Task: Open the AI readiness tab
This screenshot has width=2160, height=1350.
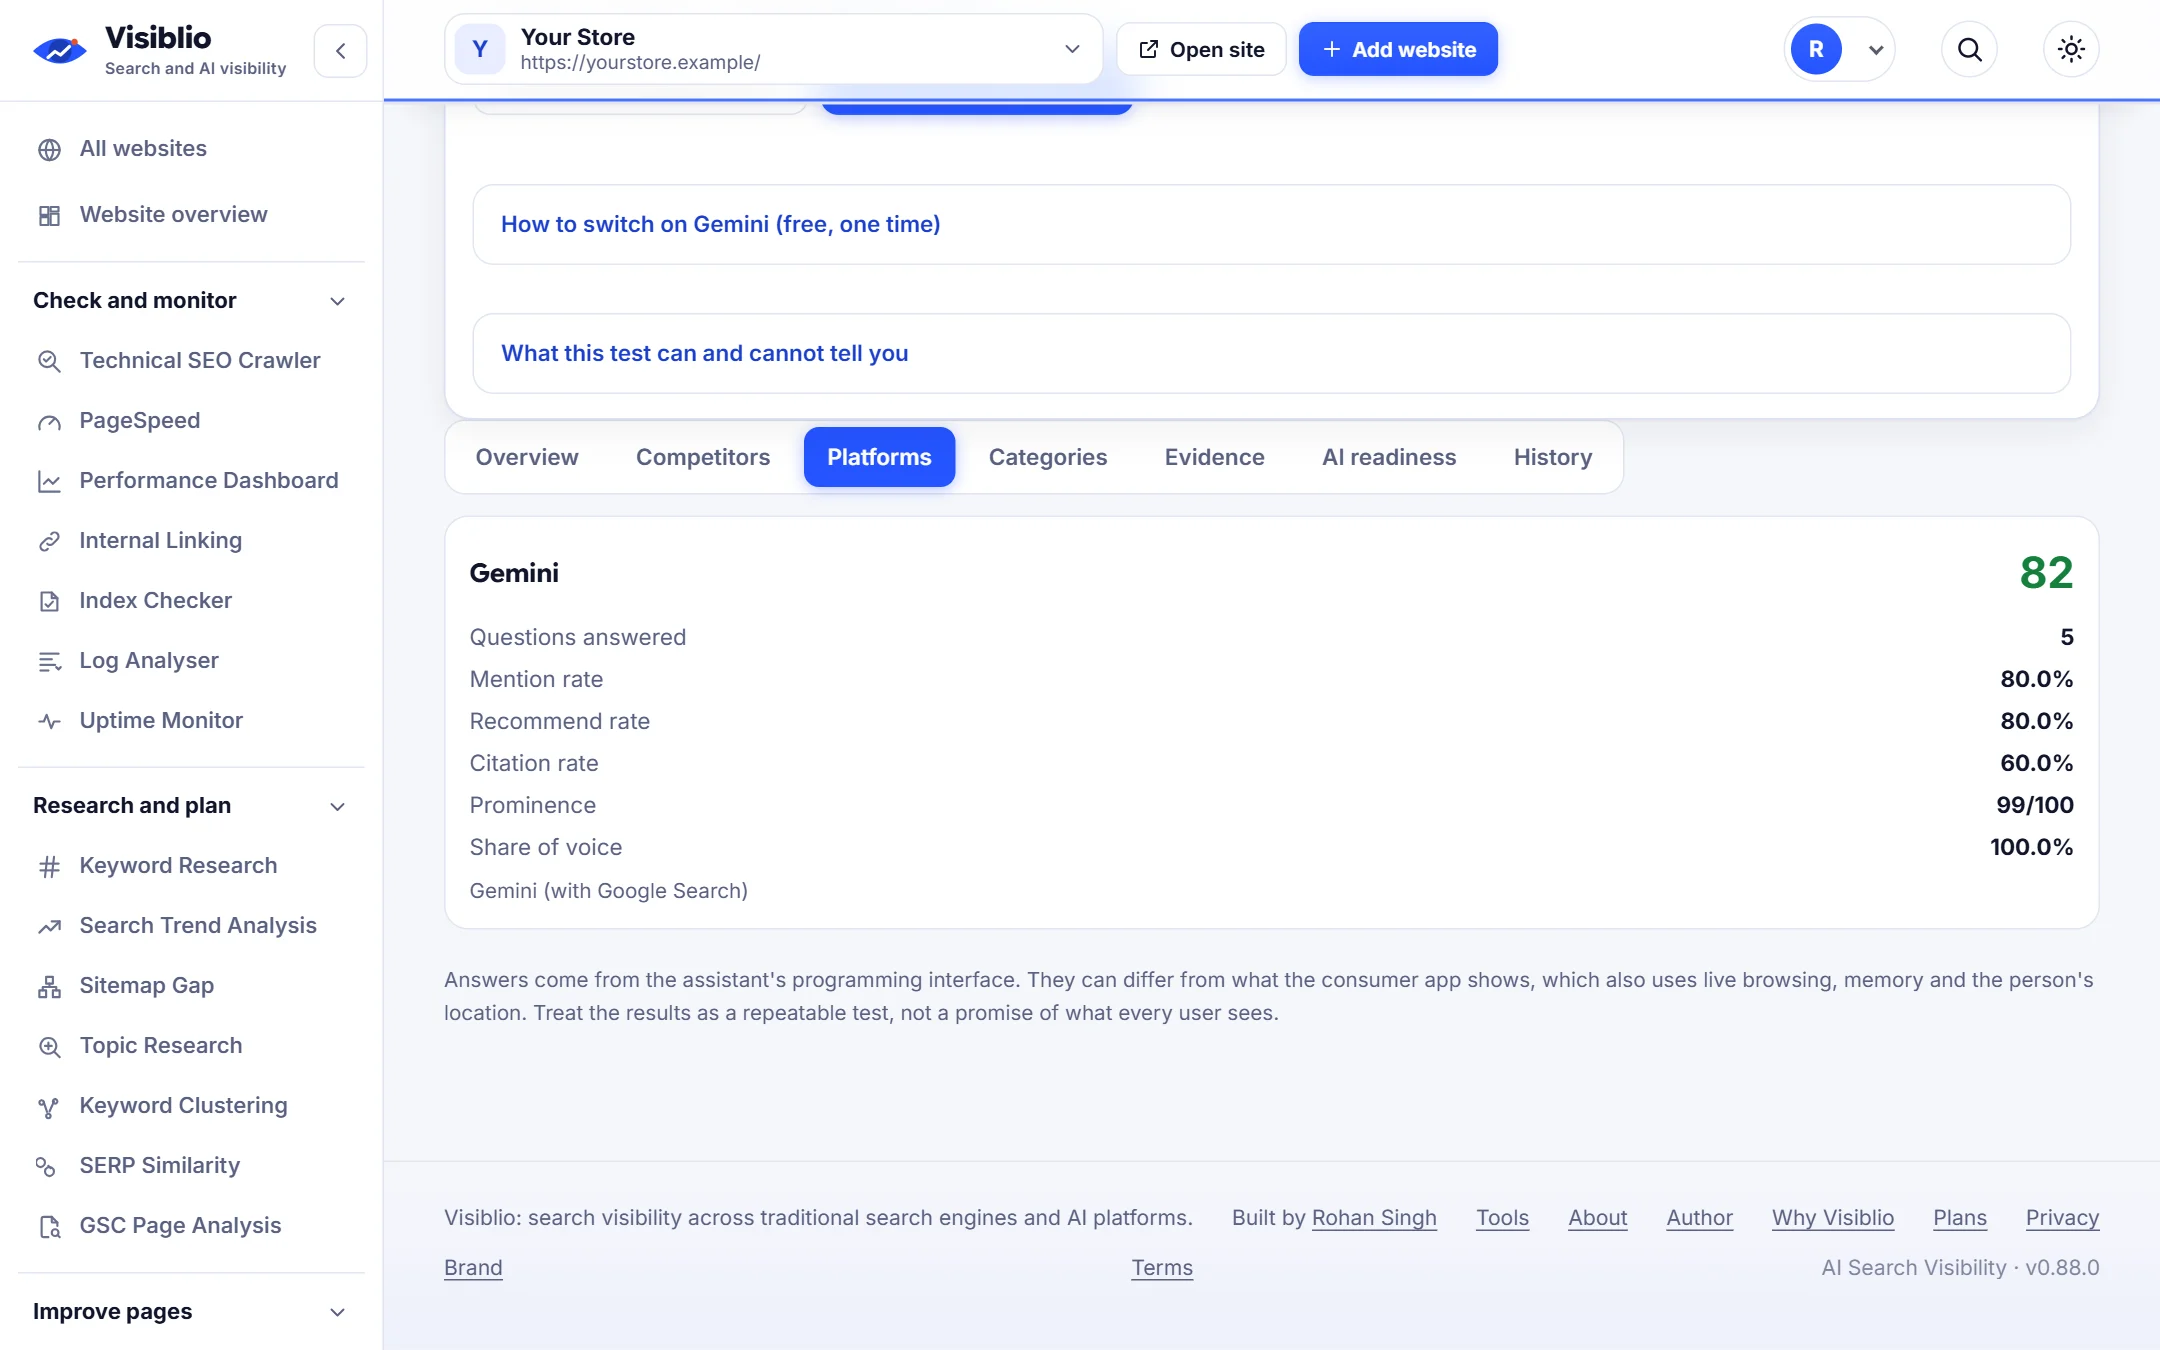Action: coord(1389,457)
